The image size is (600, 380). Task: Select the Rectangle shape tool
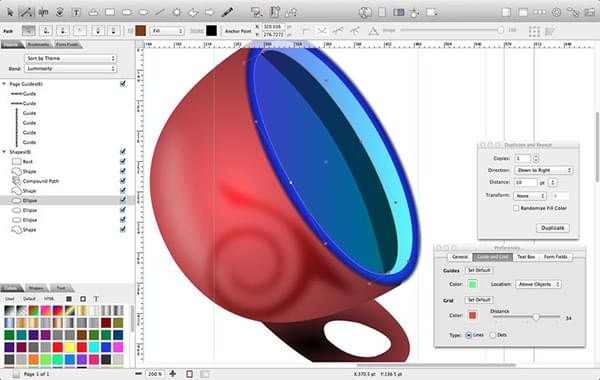[x=110, y=12]
